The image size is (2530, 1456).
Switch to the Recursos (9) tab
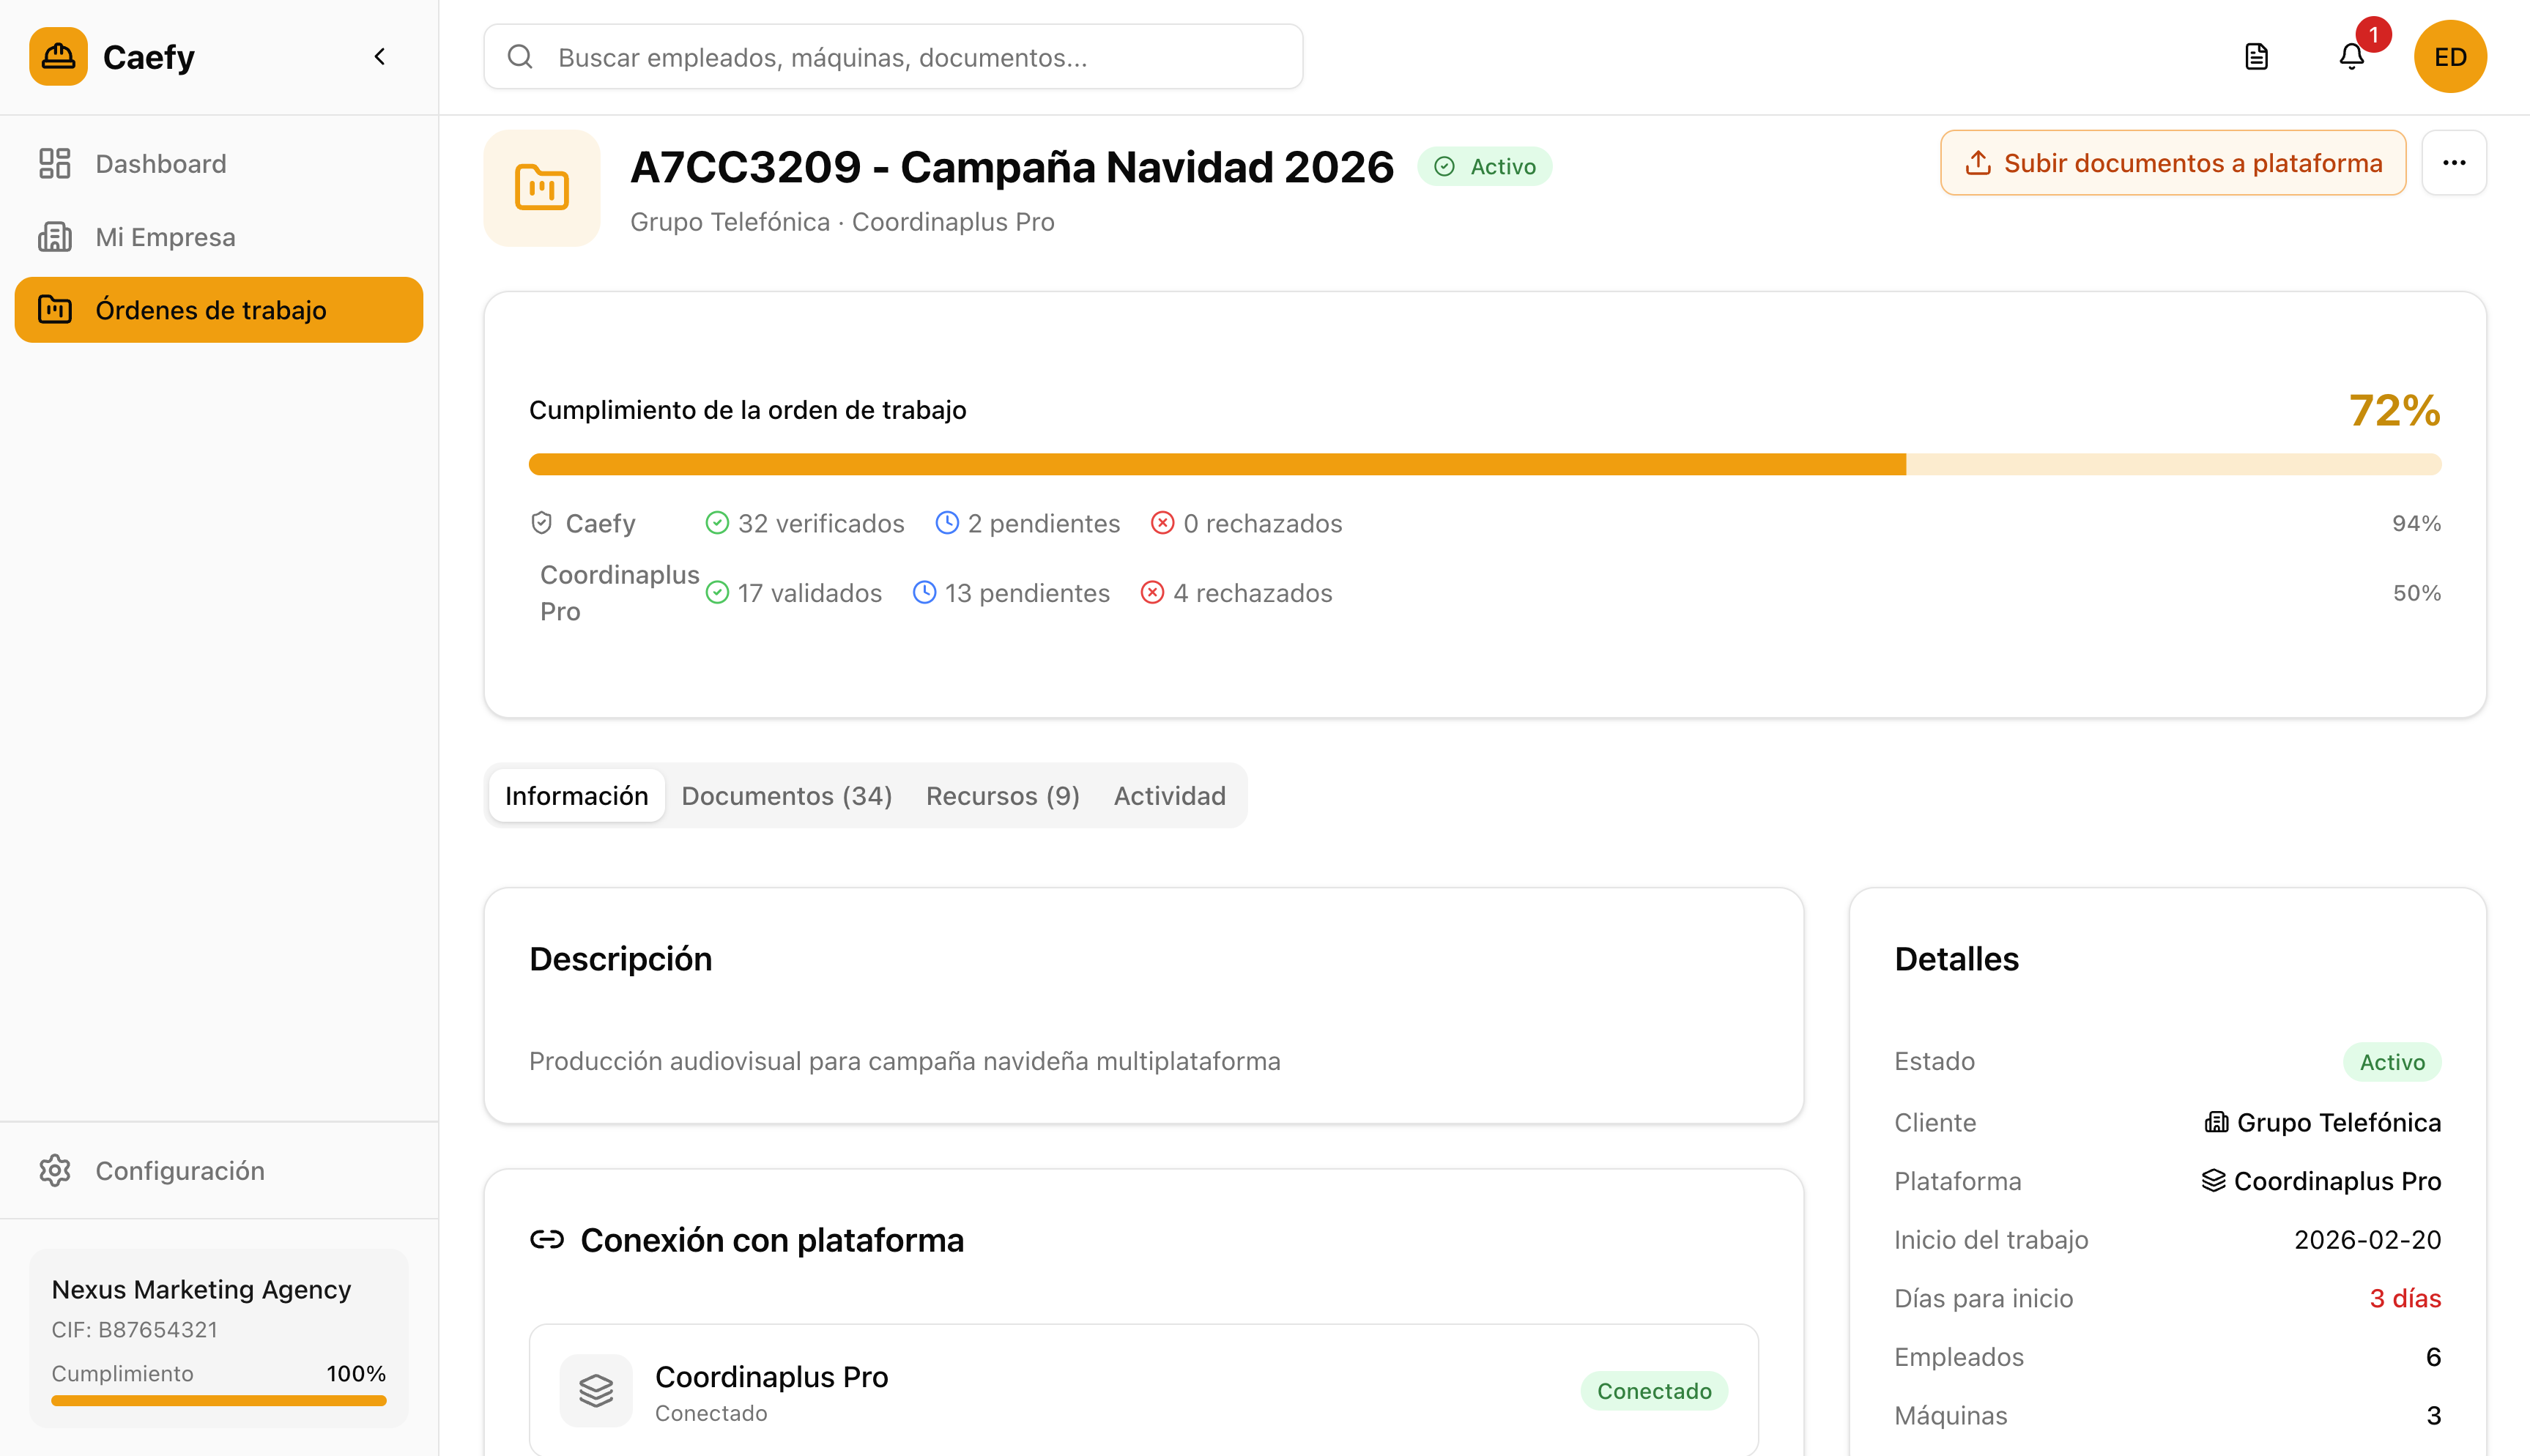(1002, 796)
